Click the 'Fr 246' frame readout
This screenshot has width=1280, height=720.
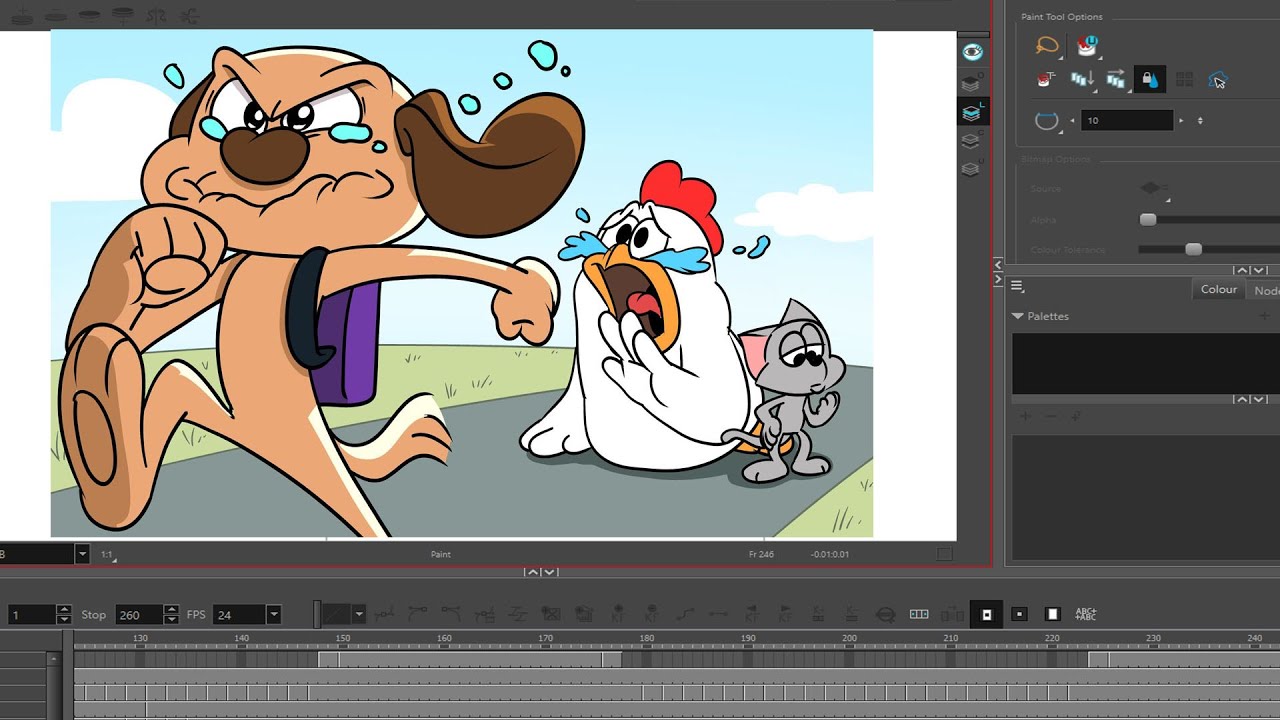coord(761,554)
